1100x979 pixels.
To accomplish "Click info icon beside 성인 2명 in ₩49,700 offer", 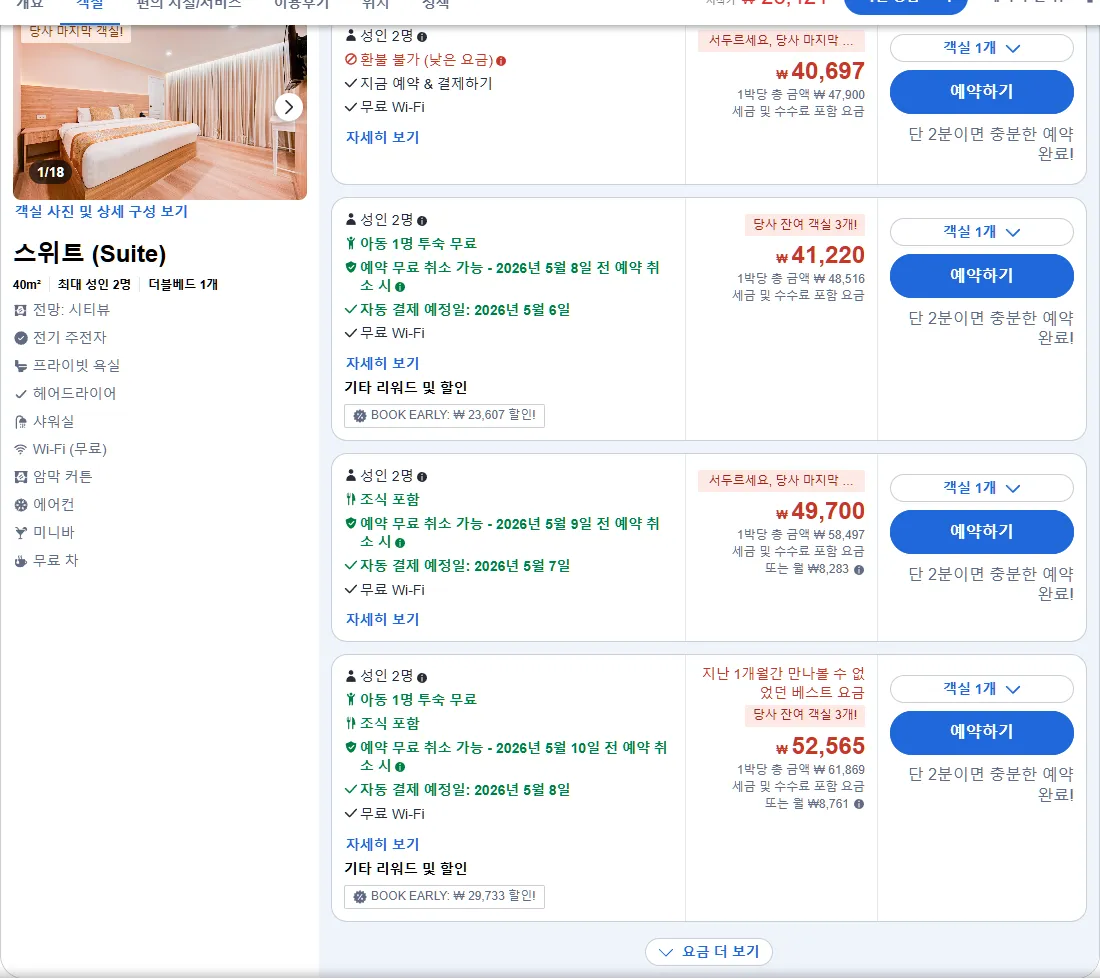I will 422,477.
